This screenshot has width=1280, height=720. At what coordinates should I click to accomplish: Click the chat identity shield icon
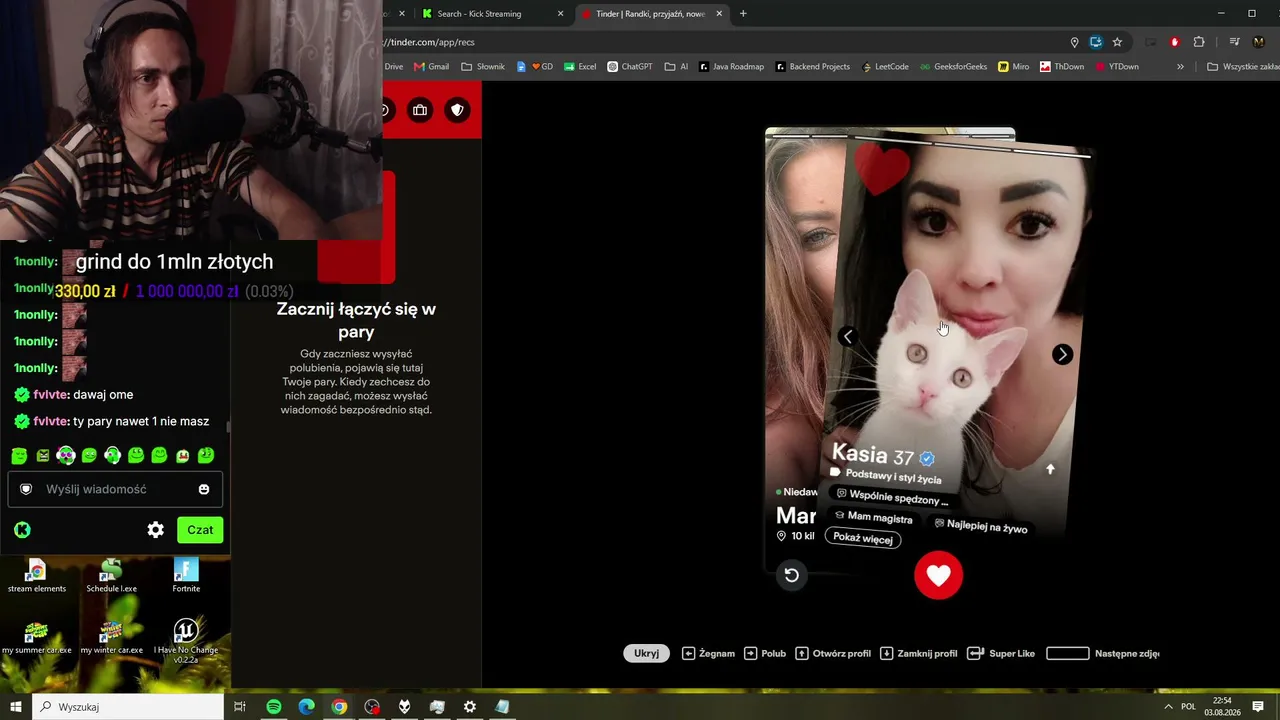26,489
